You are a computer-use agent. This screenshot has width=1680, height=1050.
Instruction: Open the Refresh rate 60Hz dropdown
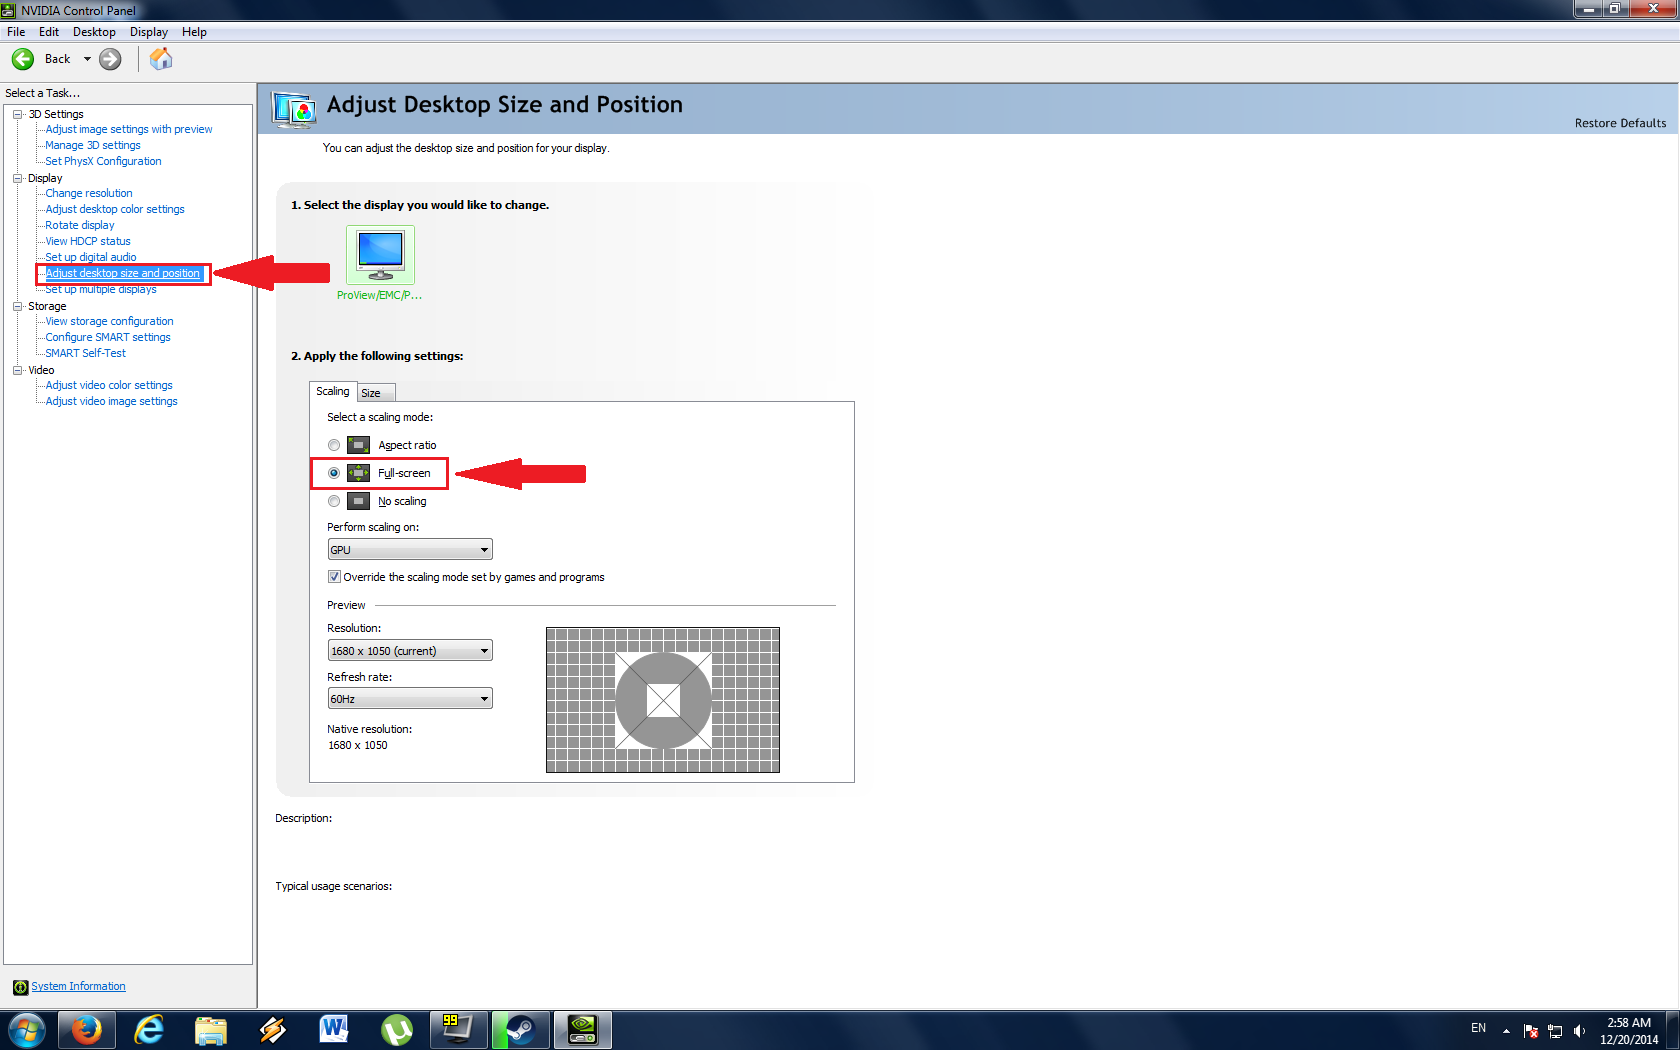coord(410,699)
